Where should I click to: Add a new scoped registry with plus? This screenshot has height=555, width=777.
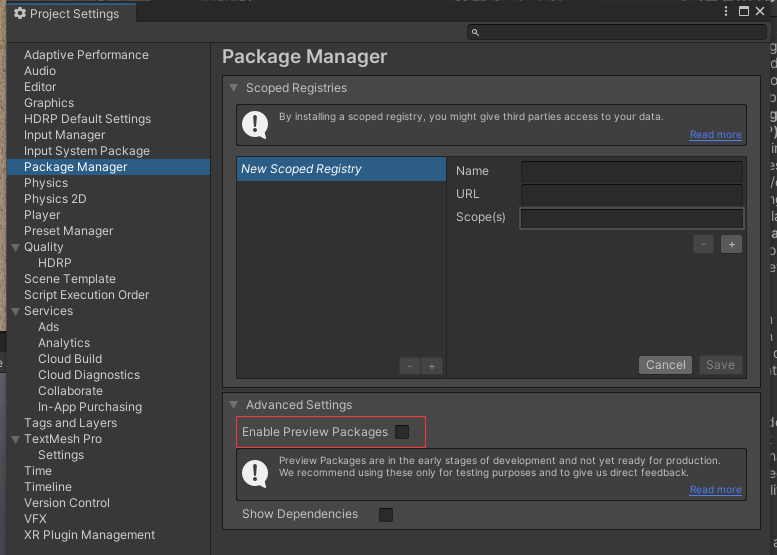point(432,366)
